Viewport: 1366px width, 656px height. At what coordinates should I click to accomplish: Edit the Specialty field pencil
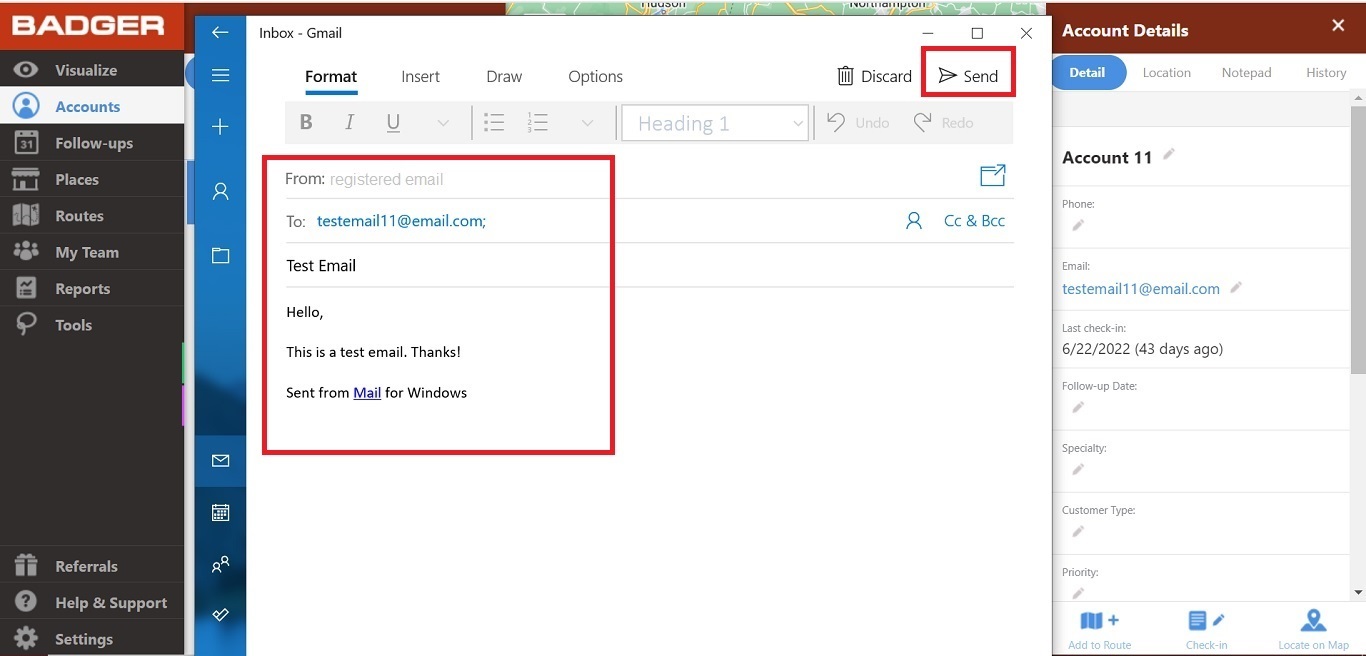coord(1078,470)
